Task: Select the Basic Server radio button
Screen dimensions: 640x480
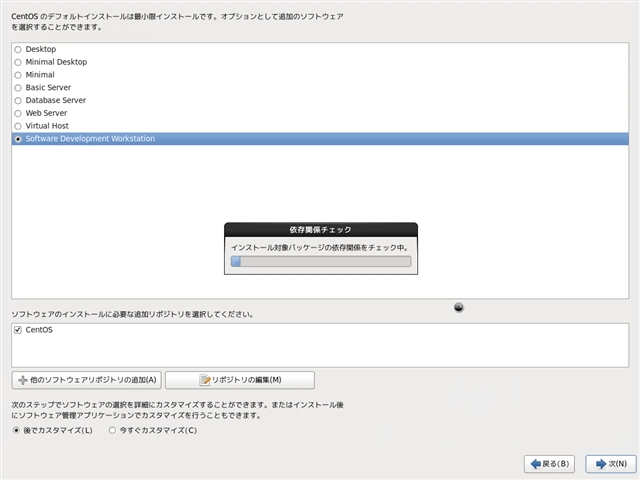Action: 18,88
